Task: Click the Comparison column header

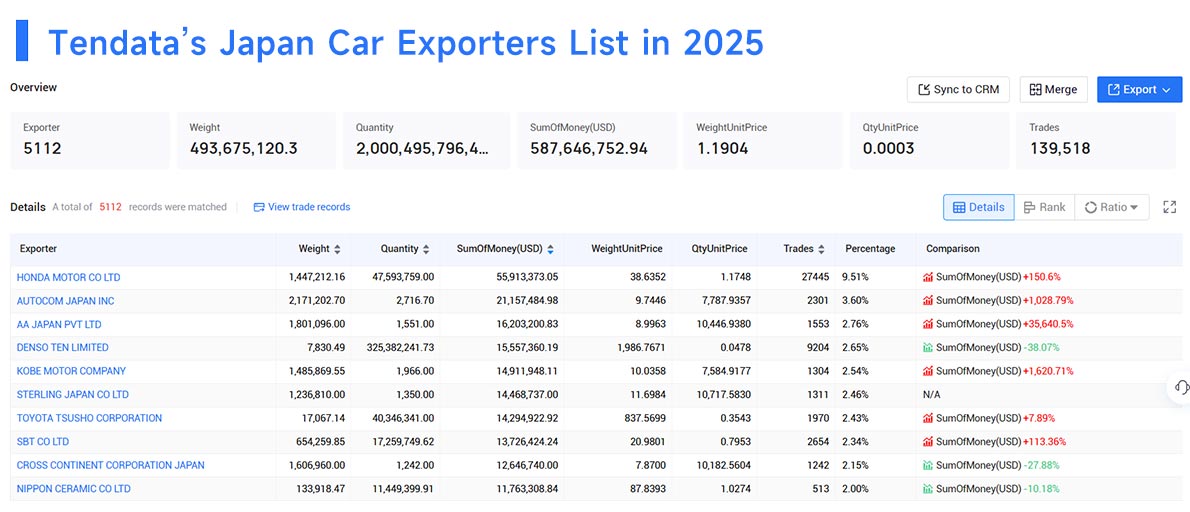Action: [952, 249]
